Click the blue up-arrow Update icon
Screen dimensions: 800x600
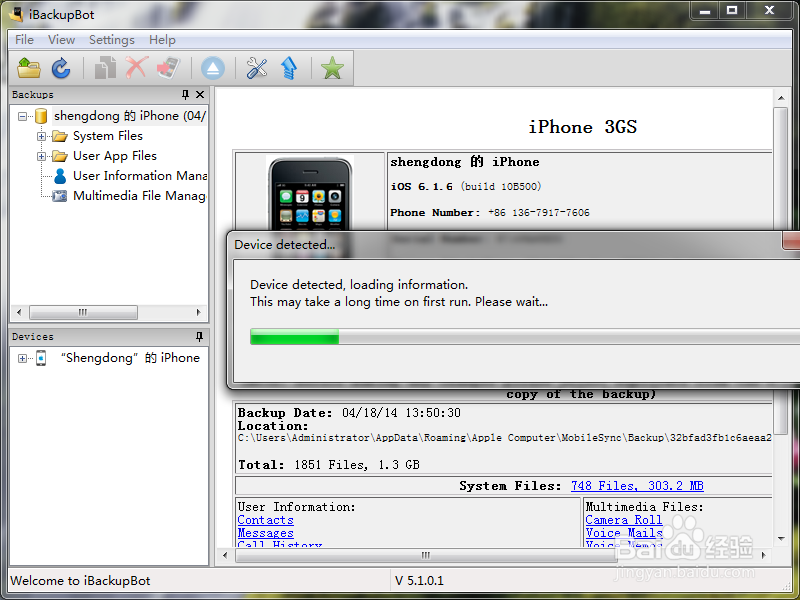289,68
